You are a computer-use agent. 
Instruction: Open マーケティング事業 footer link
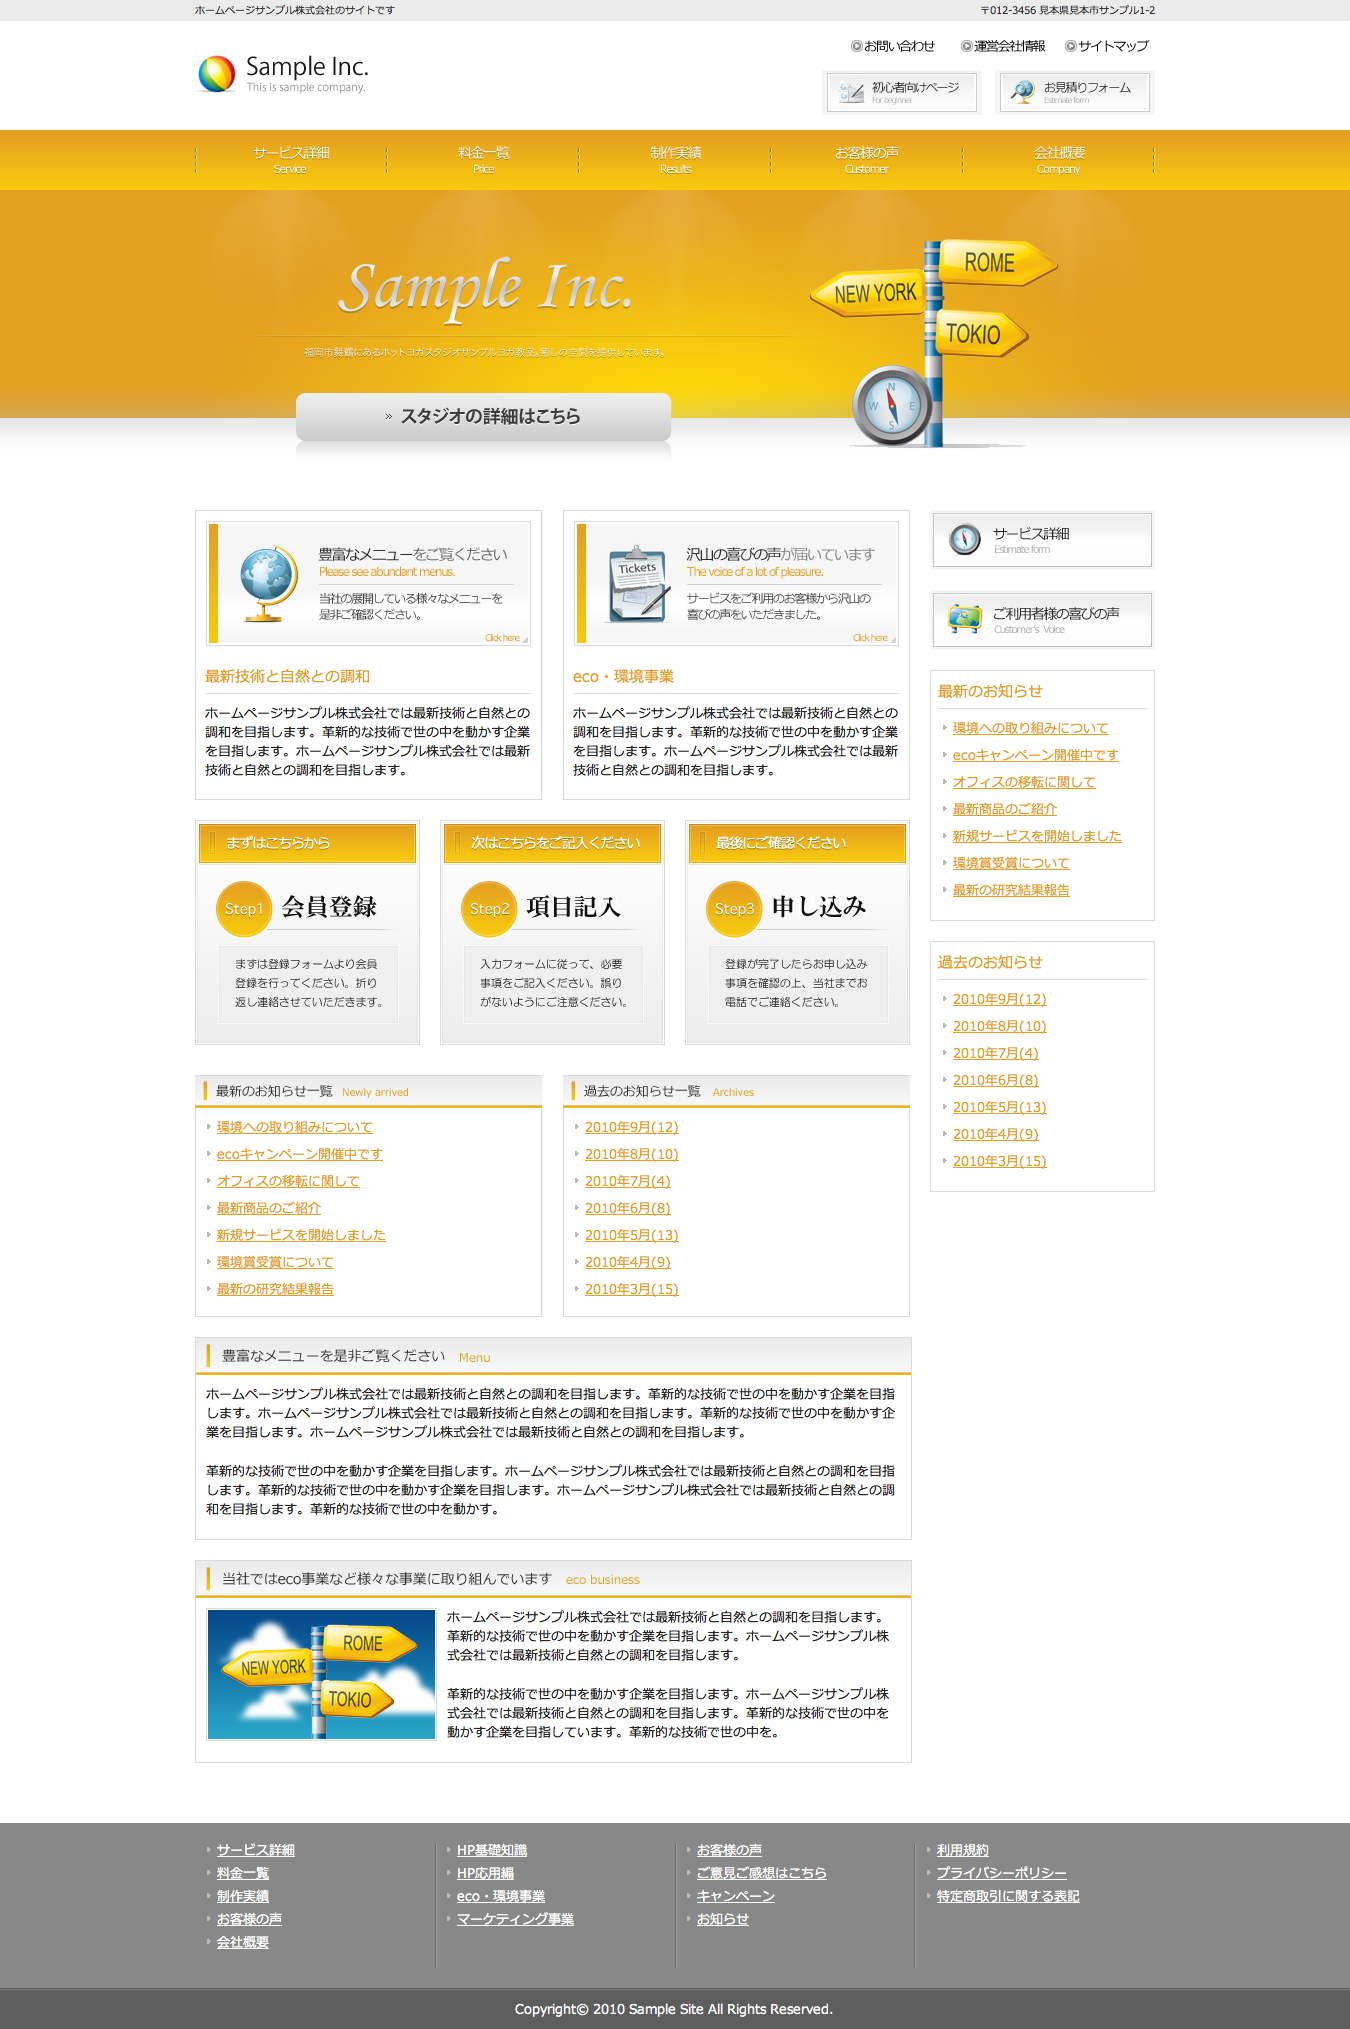[515, 1919]
